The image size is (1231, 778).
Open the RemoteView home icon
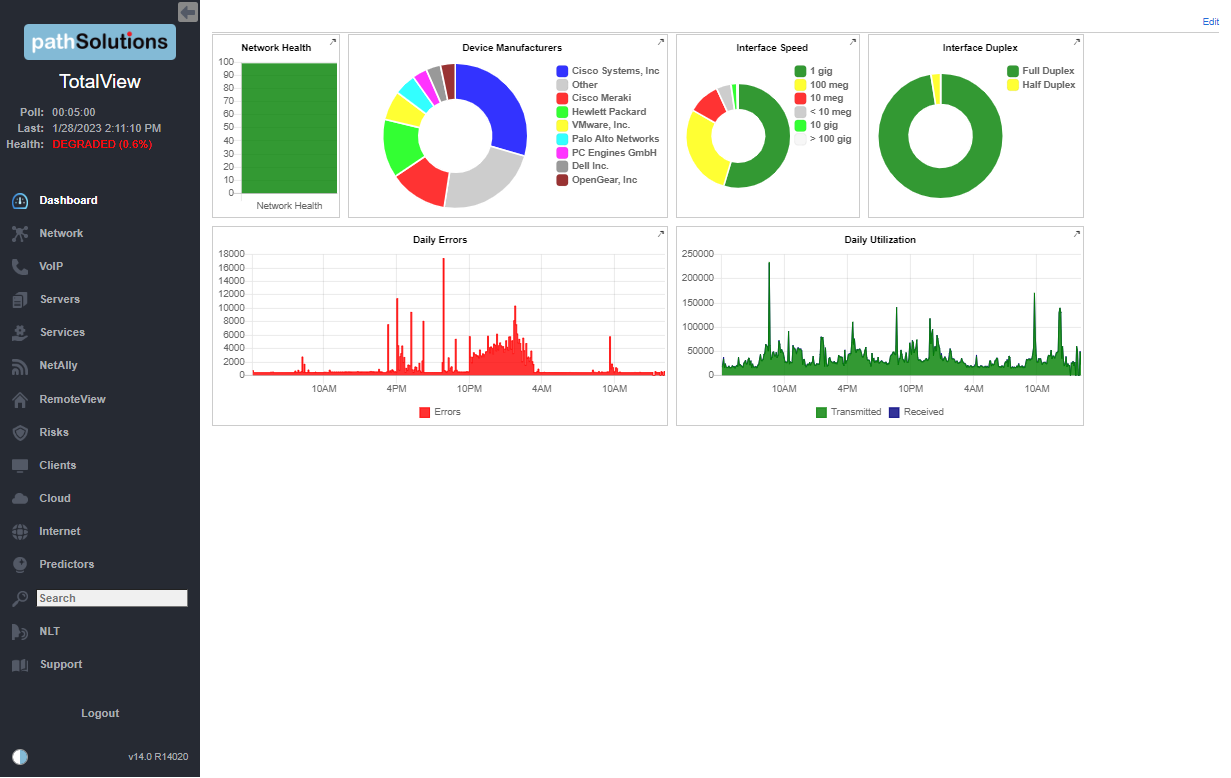pyautogui.click(x=20, y=399)
